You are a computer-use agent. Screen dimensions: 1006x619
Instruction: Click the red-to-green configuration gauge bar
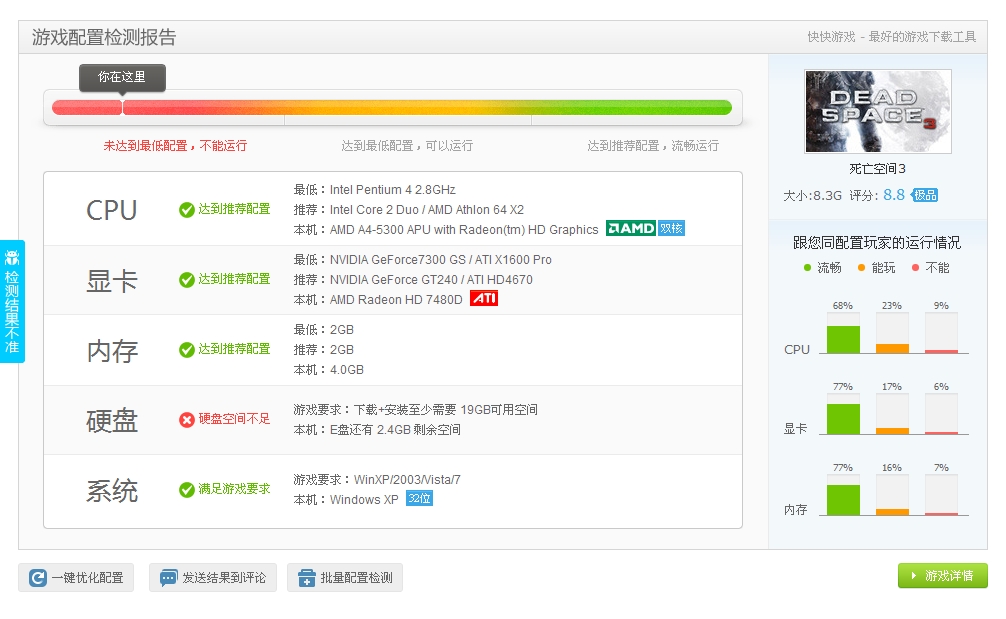[392, 107]
